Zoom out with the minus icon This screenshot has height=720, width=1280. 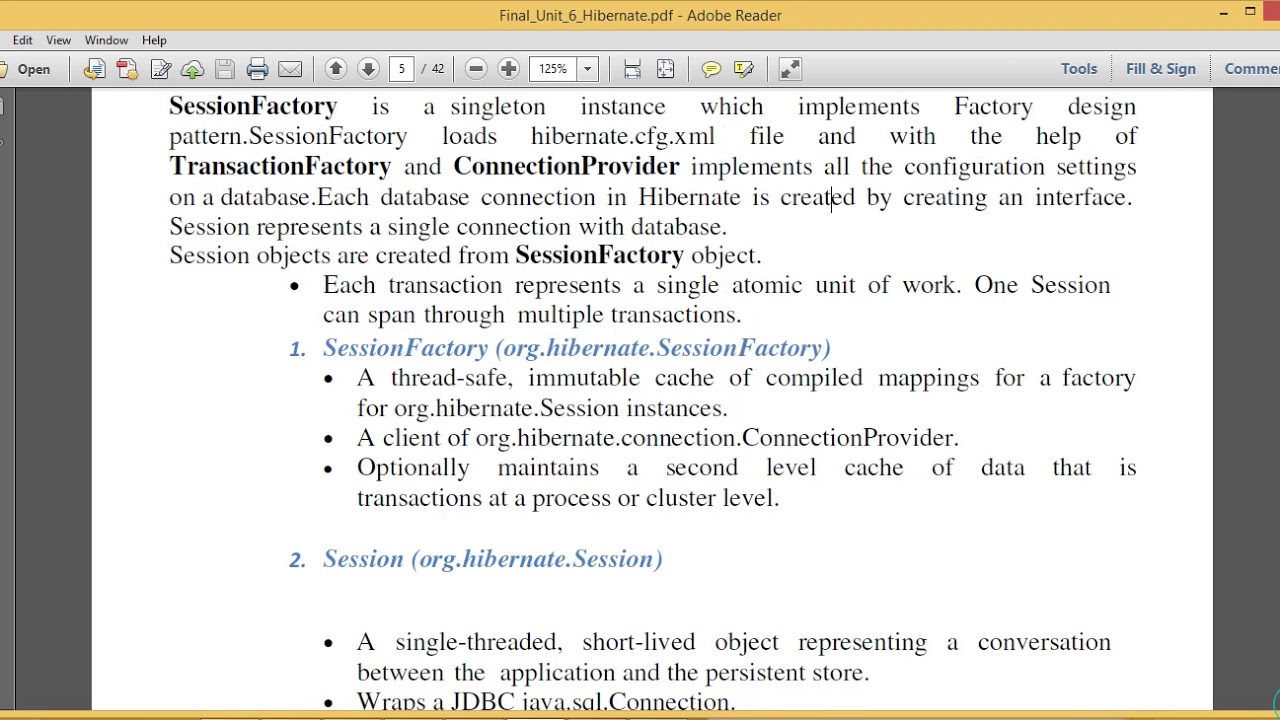click(x=476, y=69)
